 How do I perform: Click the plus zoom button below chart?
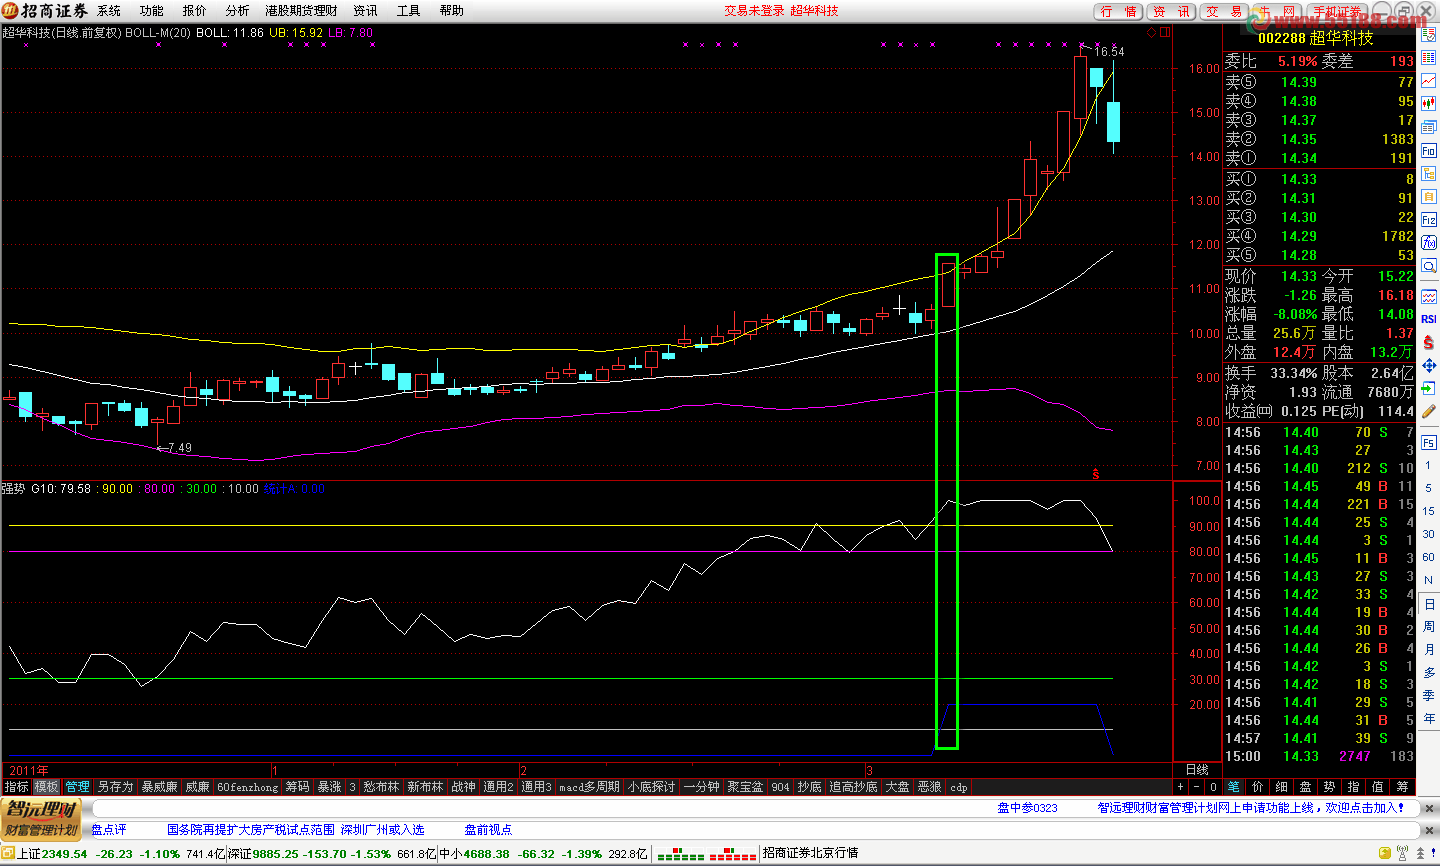point(1180,787)
